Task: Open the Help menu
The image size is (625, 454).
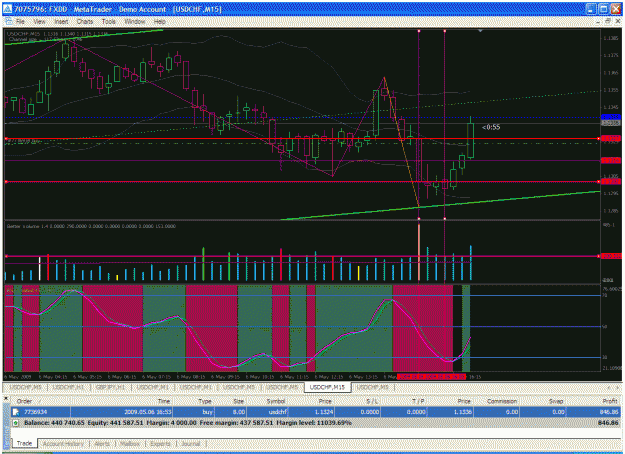Action: (x=159, y=22)
